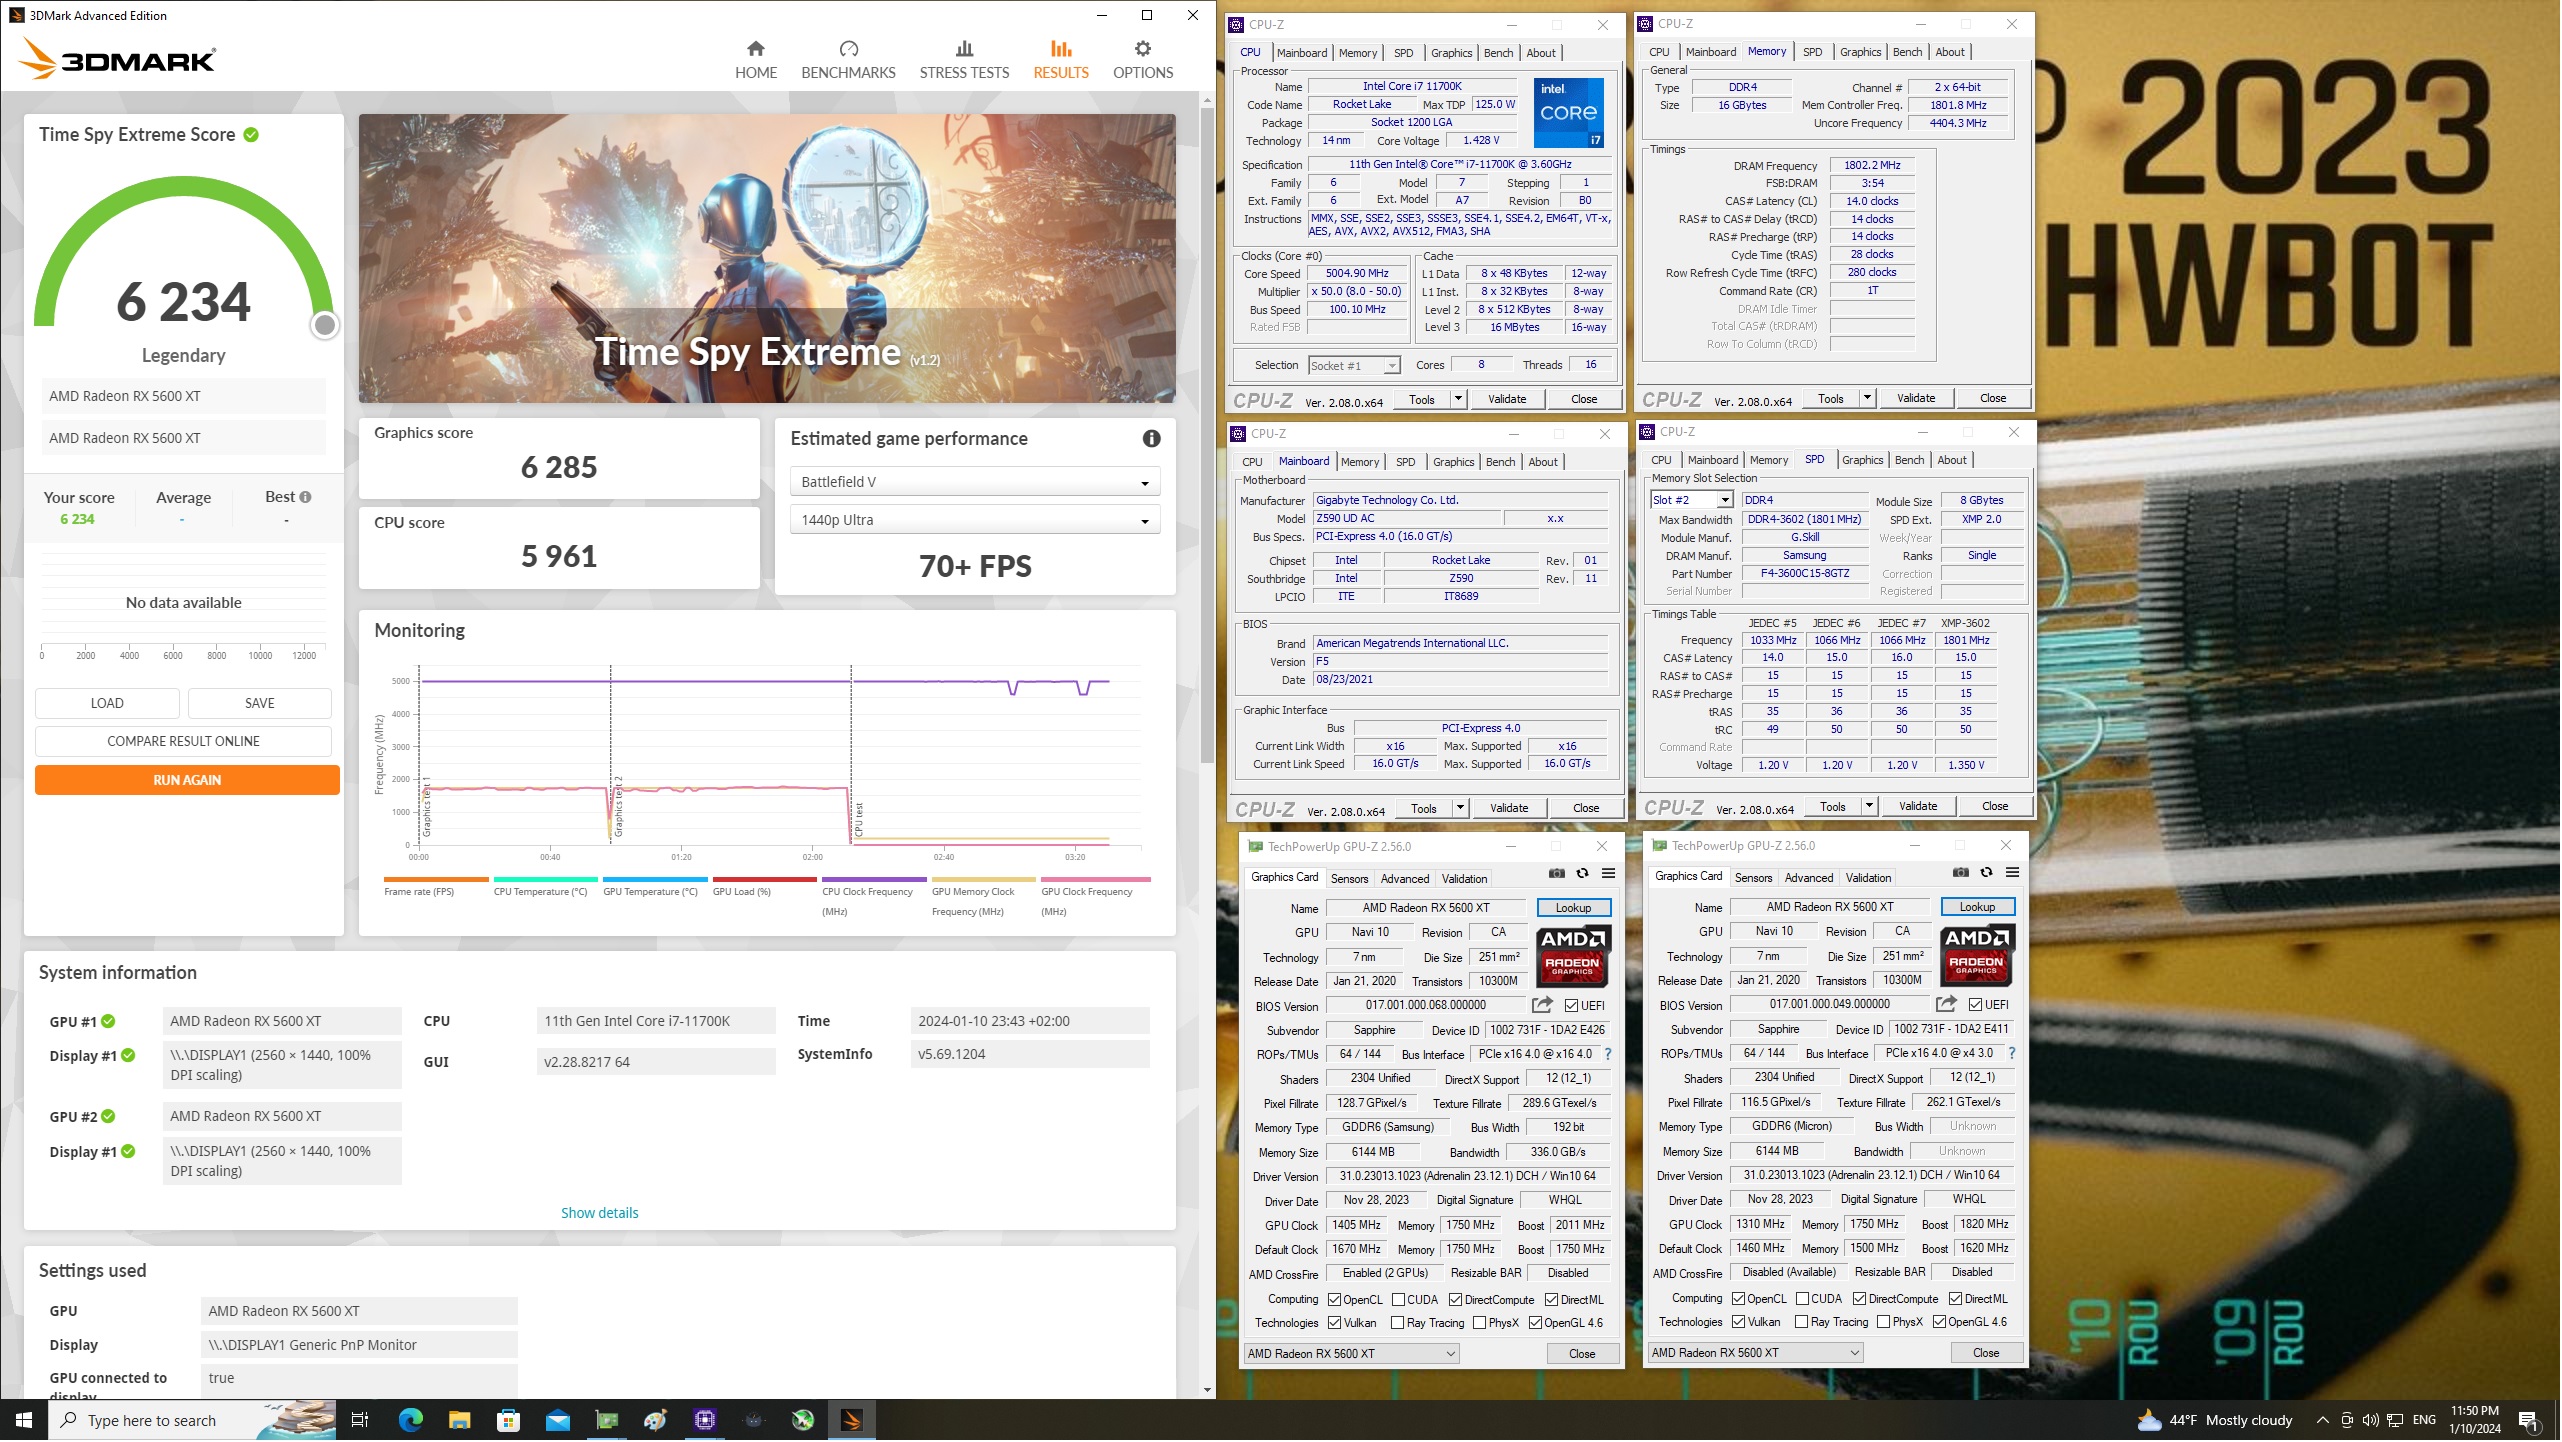
Task: Toggle Vulkan checkbox in right GPU-Z
Action: point(1739,1323)
